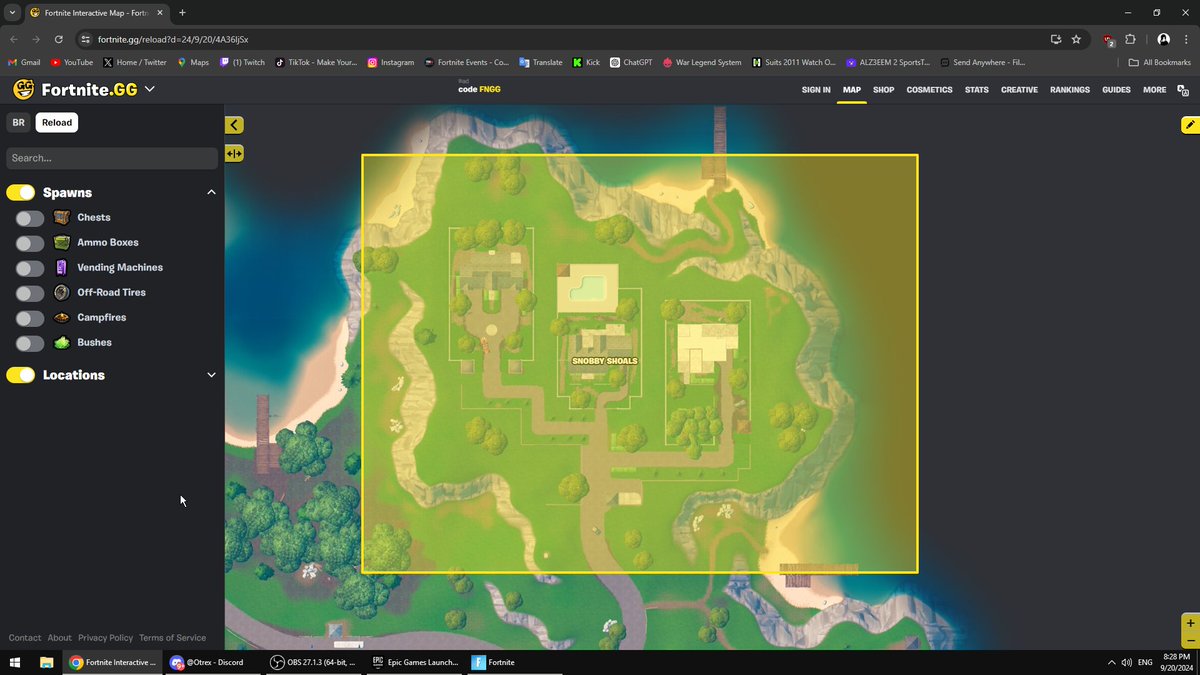Screen dimensions: 1200x675
Task: Enable the Ammo Boxes toggle
Action: coord(30,242)
